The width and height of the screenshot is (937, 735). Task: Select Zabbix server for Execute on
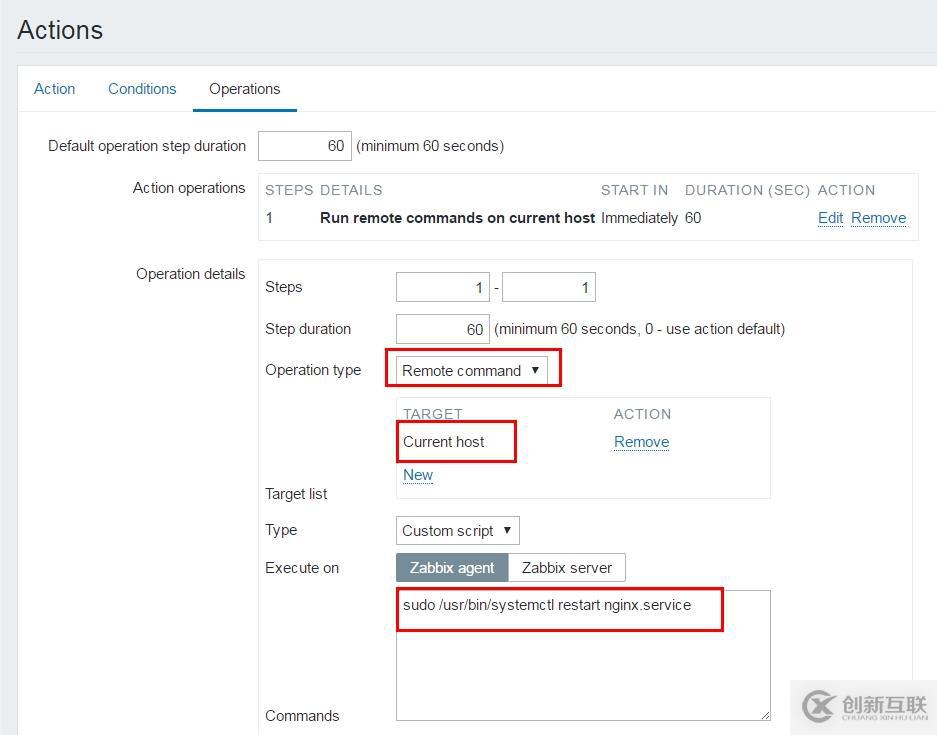567,568
